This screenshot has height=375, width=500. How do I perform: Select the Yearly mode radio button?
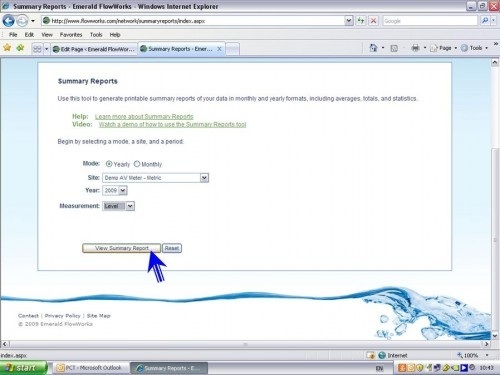point(109,164)
